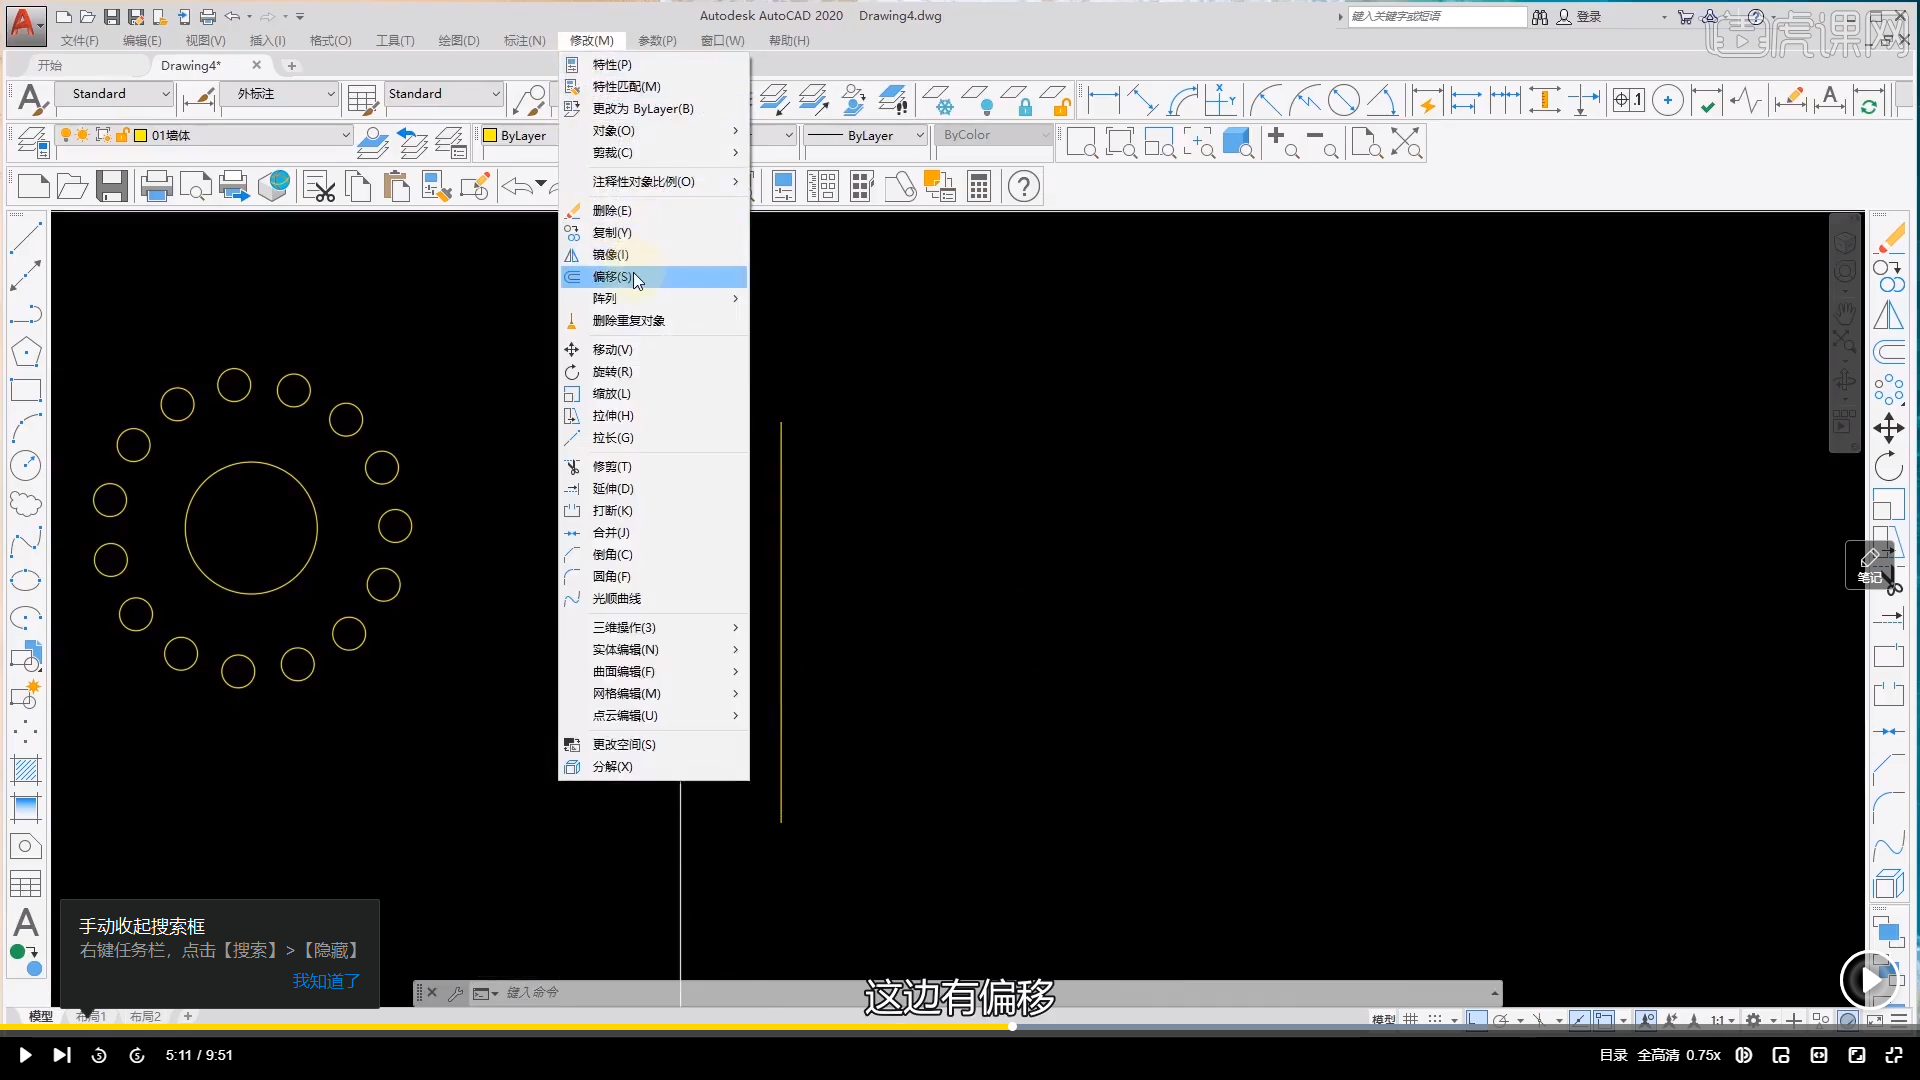Viewport: 1920px width, 1080px height.
Task: Open the ByLayer linetype dropdown
Action: [866, 135]
